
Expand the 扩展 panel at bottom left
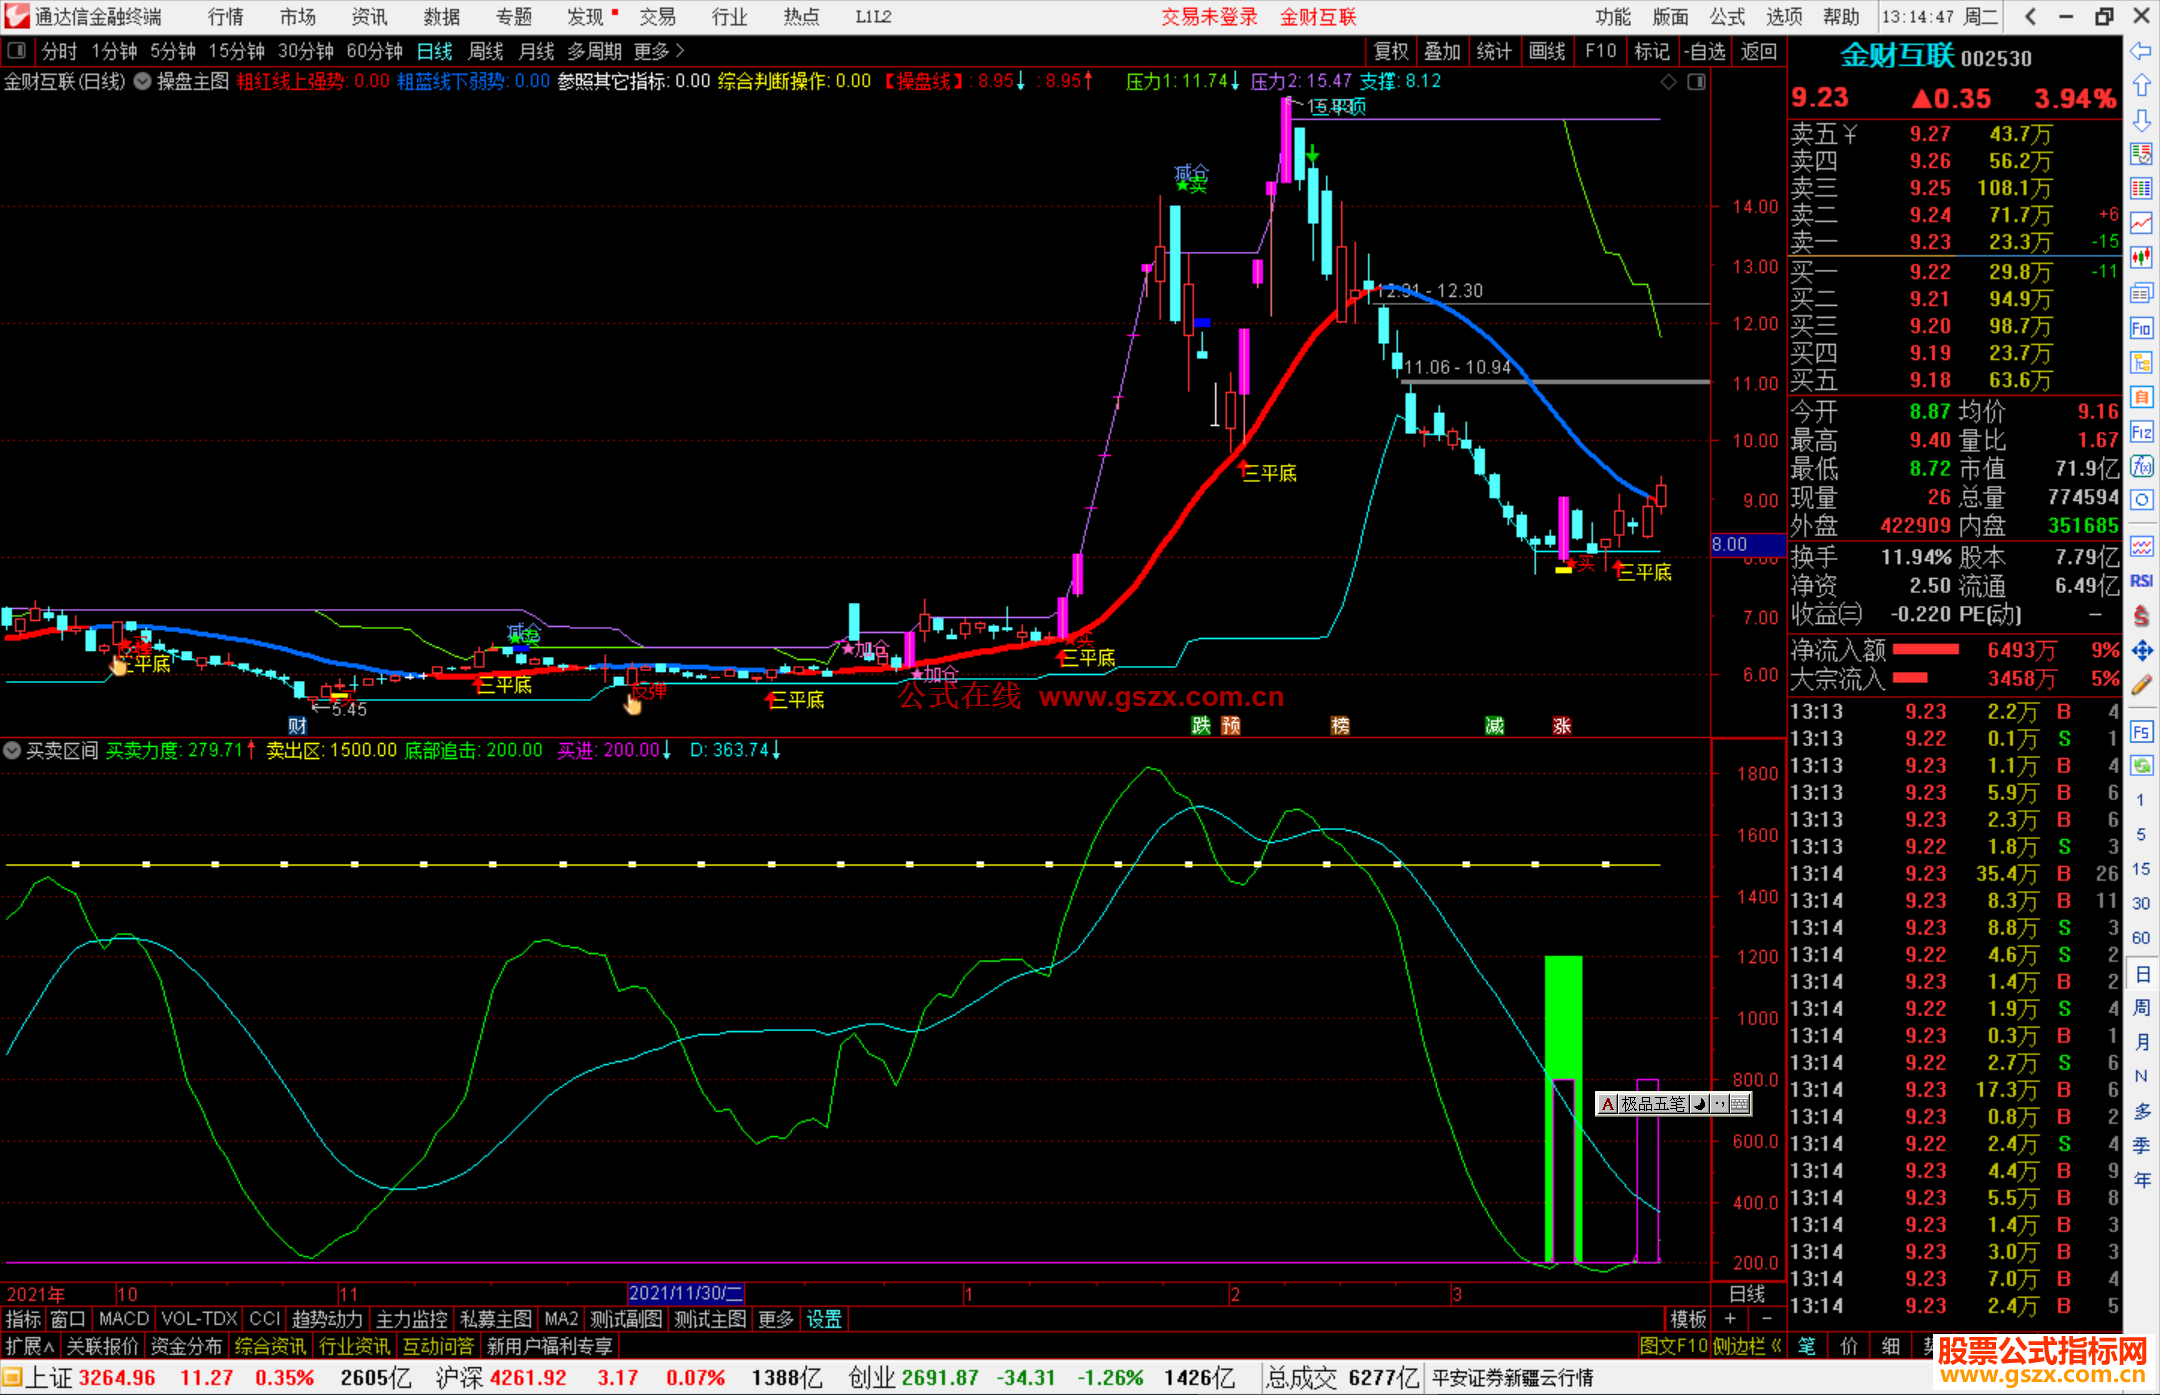30,1346
